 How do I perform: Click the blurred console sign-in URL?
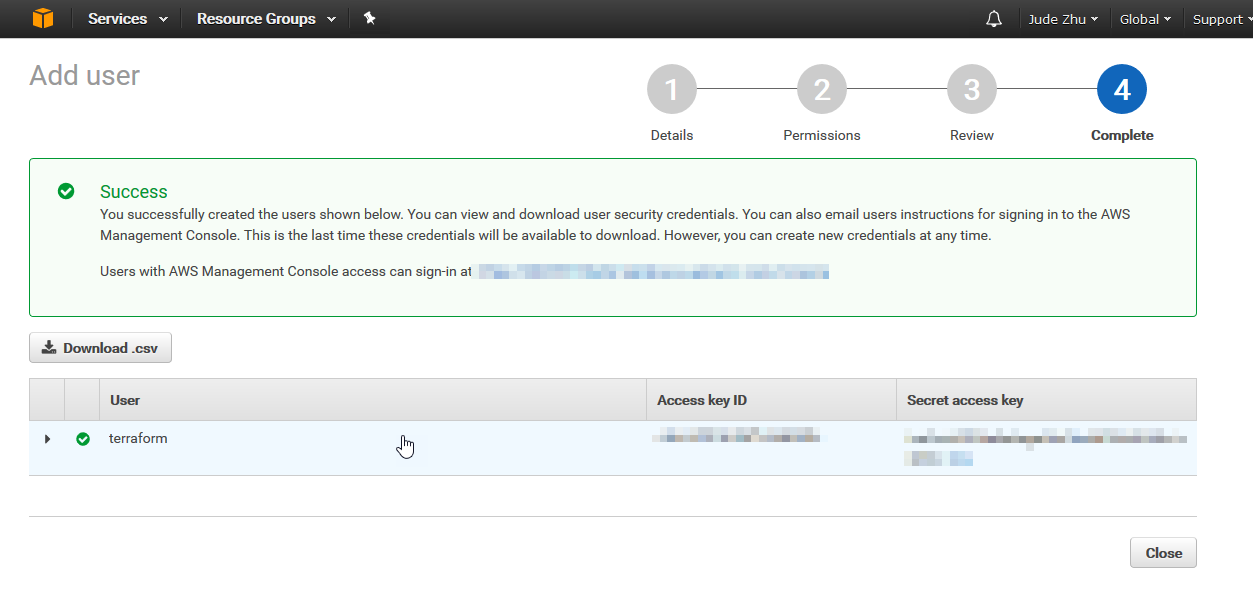coord(652,271)
